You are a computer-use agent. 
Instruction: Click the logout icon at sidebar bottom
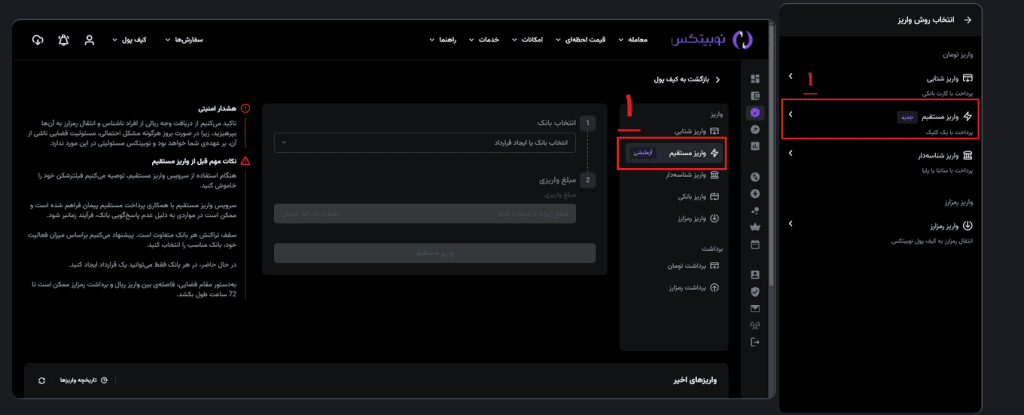coord(755,343)
